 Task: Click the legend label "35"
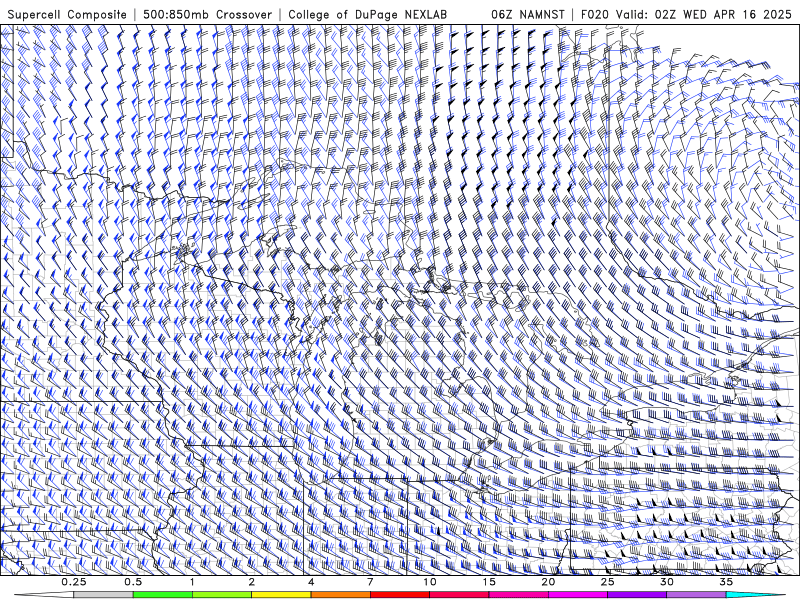(x=726, y=582)
